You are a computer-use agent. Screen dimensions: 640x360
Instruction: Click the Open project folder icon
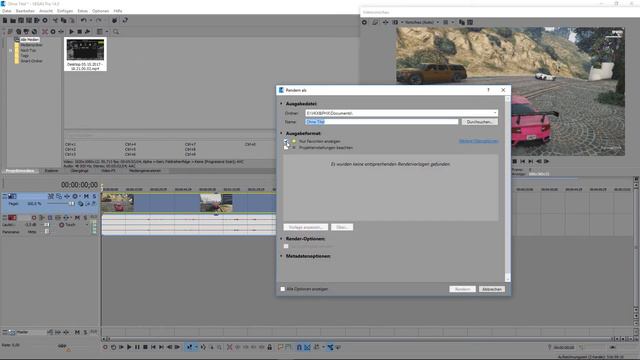[13, 20]
